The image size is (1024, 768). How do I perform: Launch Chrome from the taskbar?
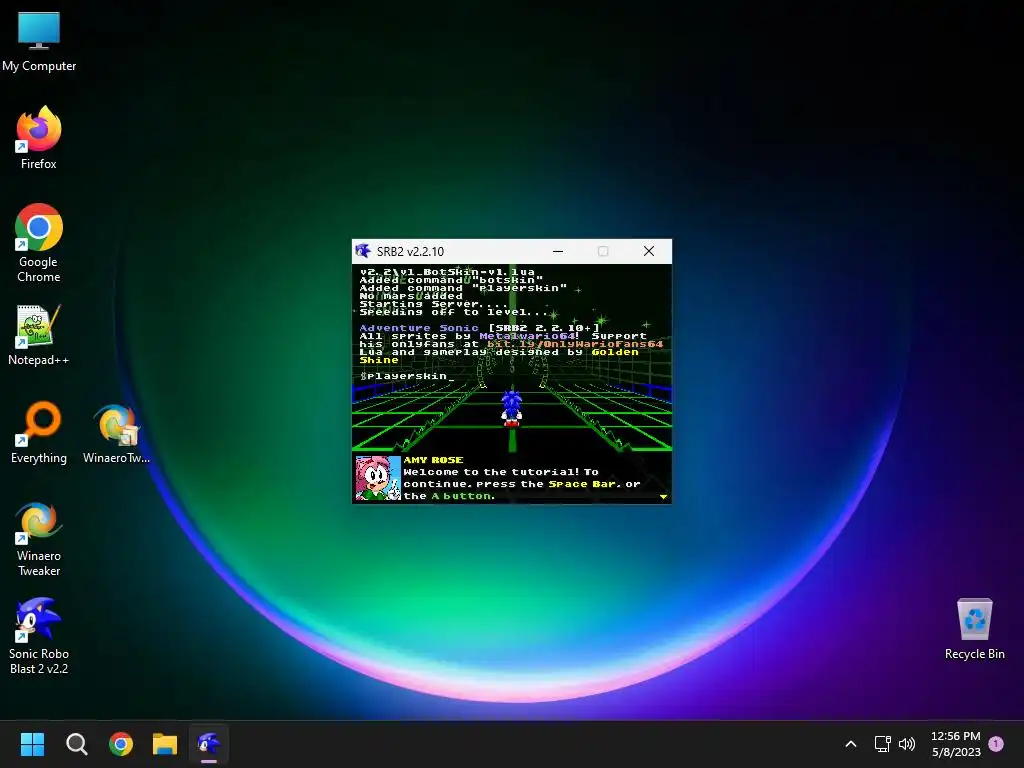tap(121, 744)
